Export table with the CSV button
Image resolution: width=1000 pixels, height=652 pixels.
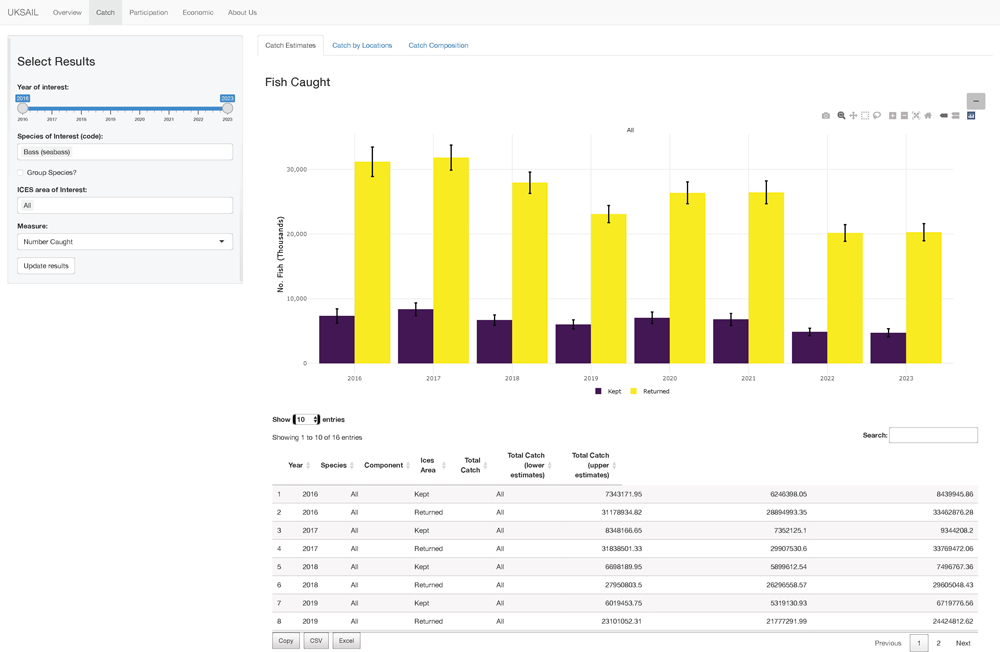click(x=316, y=641)
